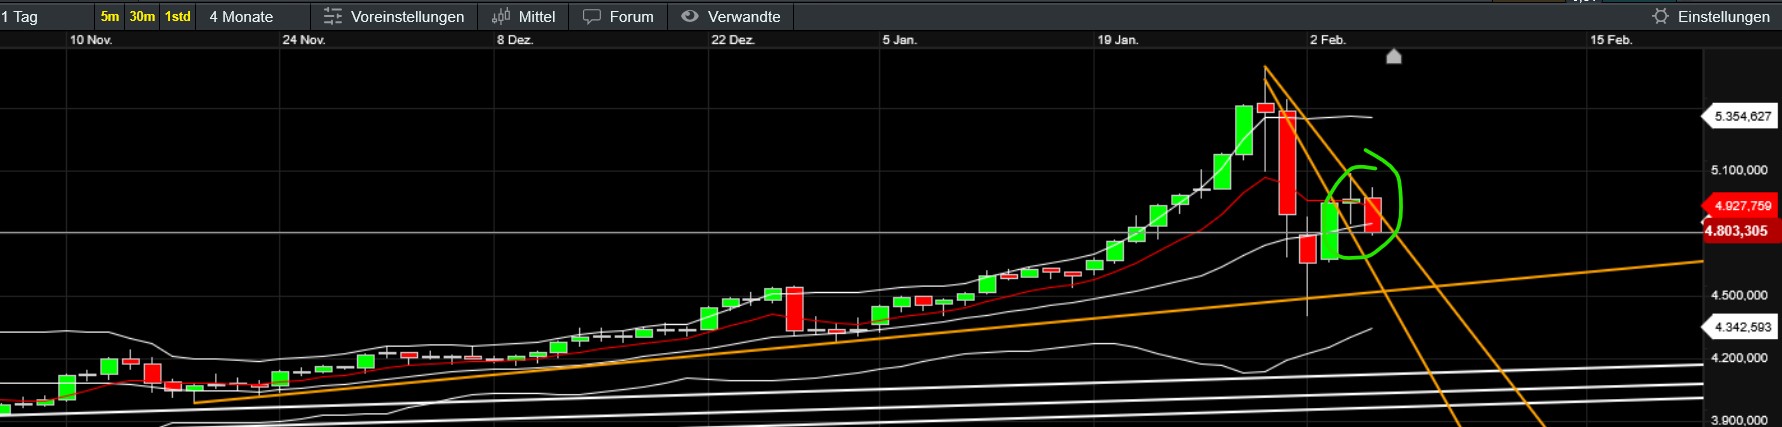Open the 1 Tag interval dropdown

pos(46,17)
